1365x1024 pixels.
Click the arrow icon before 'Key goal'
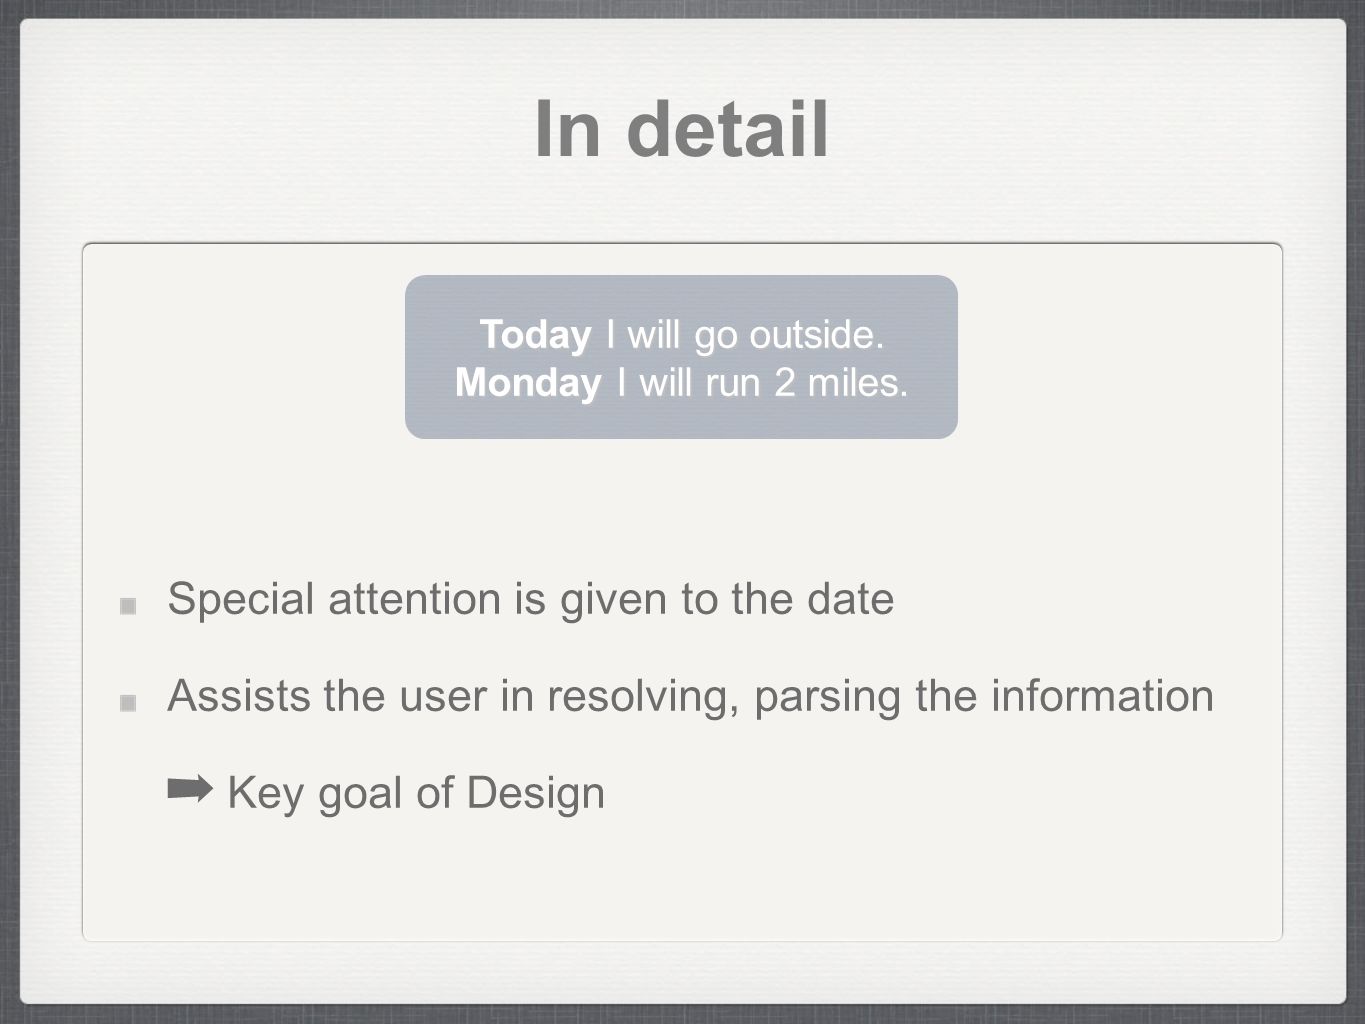pyautogui.click(x=190, y=790)
